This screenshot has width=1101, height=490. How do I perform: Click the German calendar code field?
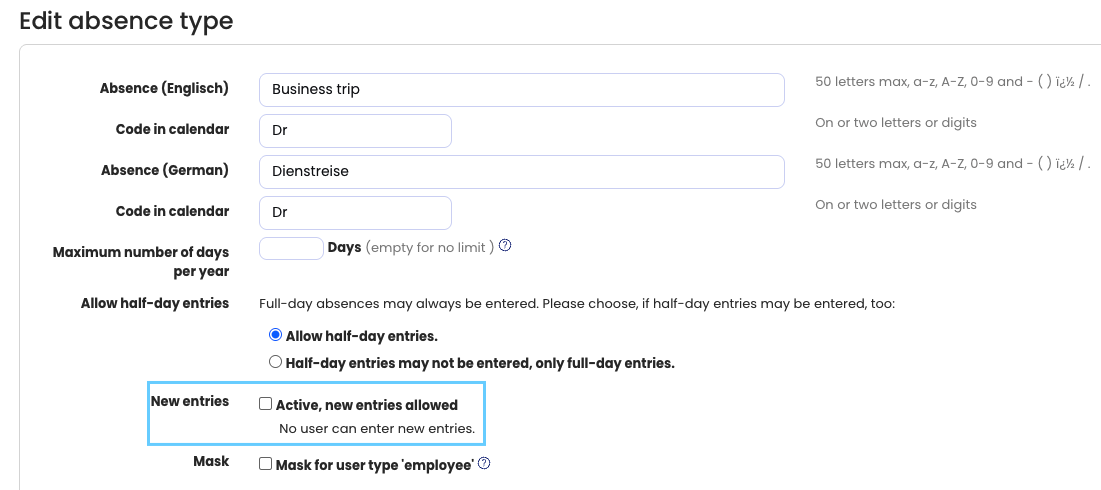point(355,213)
